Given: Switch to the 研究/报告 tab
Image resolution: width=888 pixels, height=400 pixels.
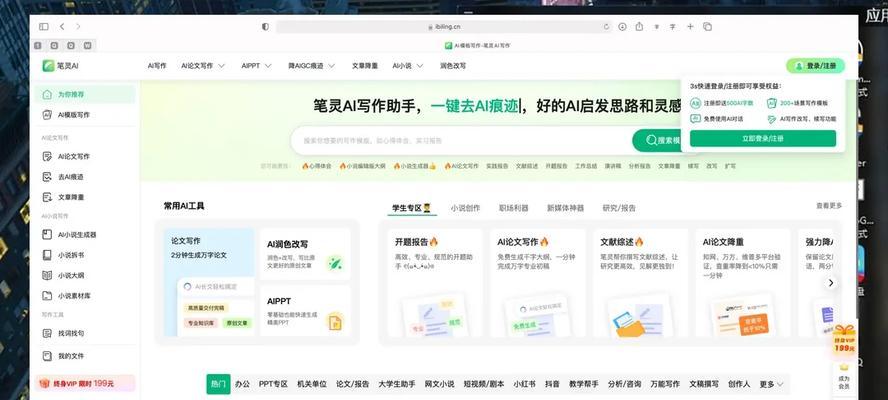Looking at the screenshot, I should click(x=619, y=208).
